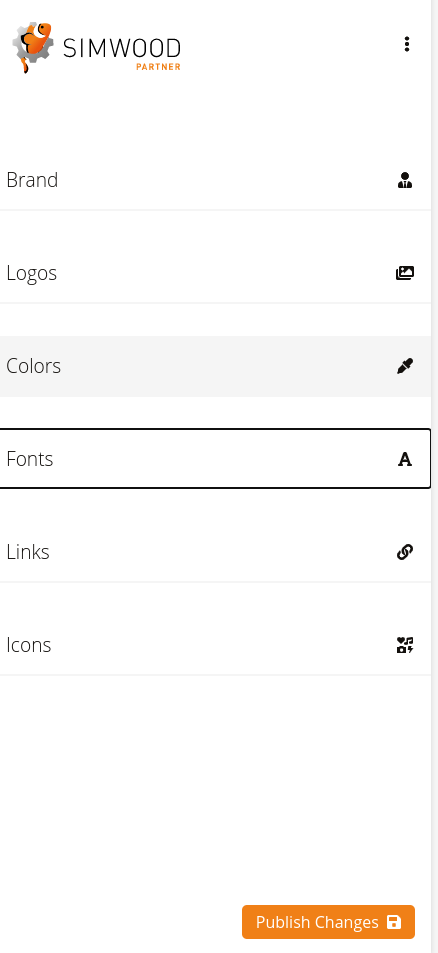Expand the Brand section
Viewport: 438px width, 953px height.
[x=215, y=181]
